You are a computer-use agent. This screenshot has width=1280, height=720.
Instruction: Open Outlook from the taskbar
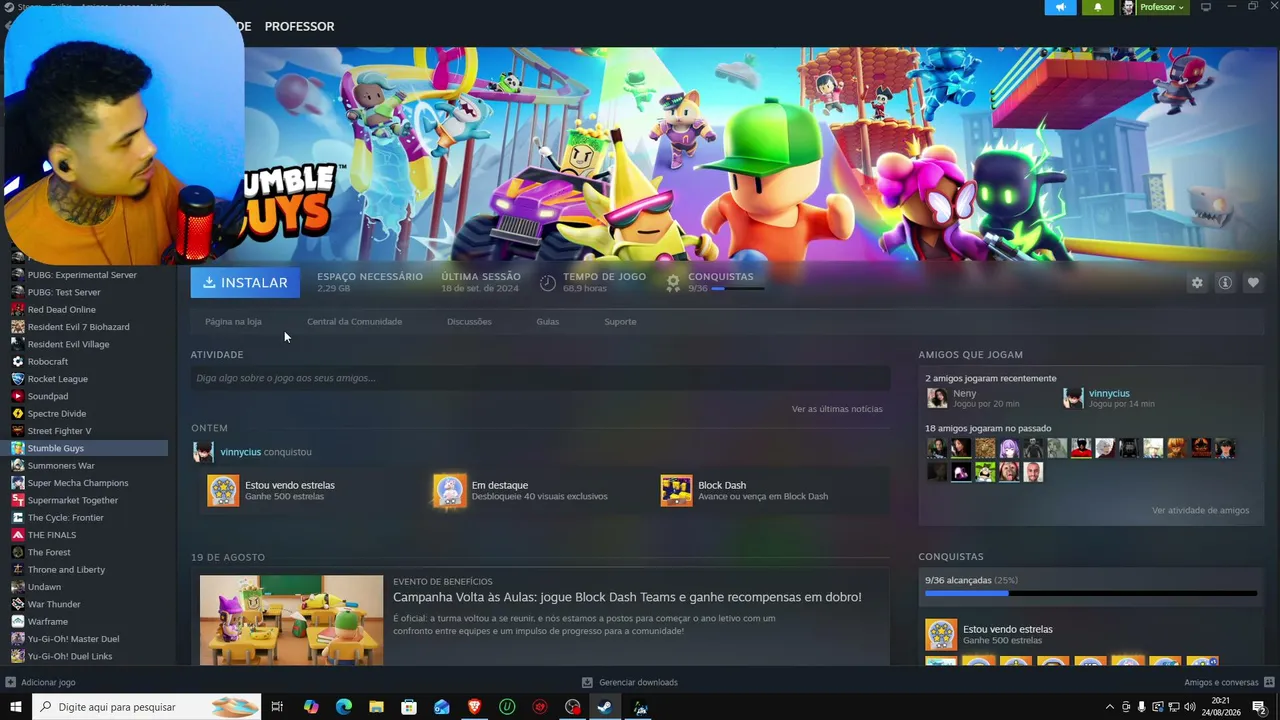(x=442, y=707)
